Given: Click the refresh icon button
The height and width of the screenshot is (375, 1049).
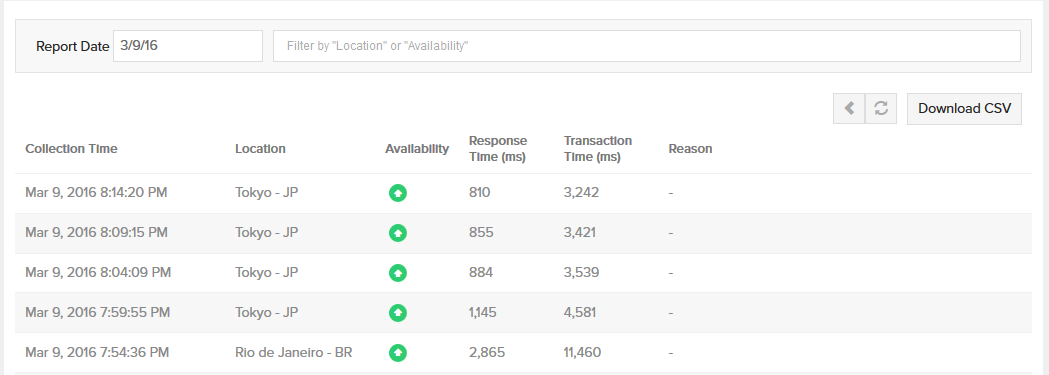Looking at the screenshot, I should [x=881, y=108].
